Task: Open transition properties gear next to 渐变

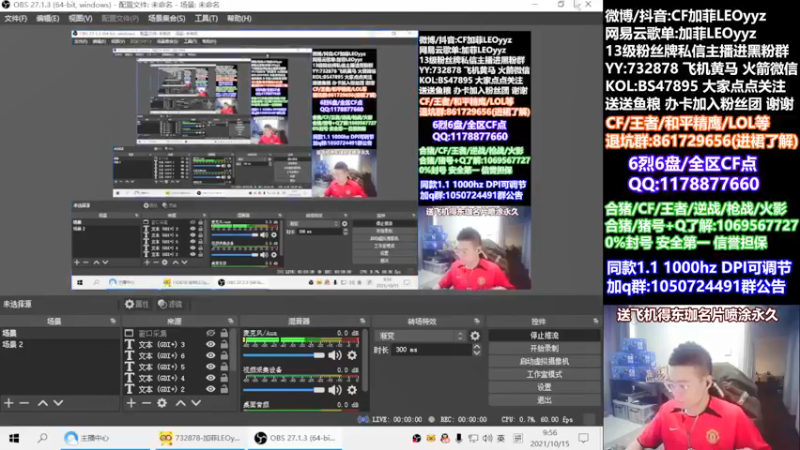Action: coord(475,336)
